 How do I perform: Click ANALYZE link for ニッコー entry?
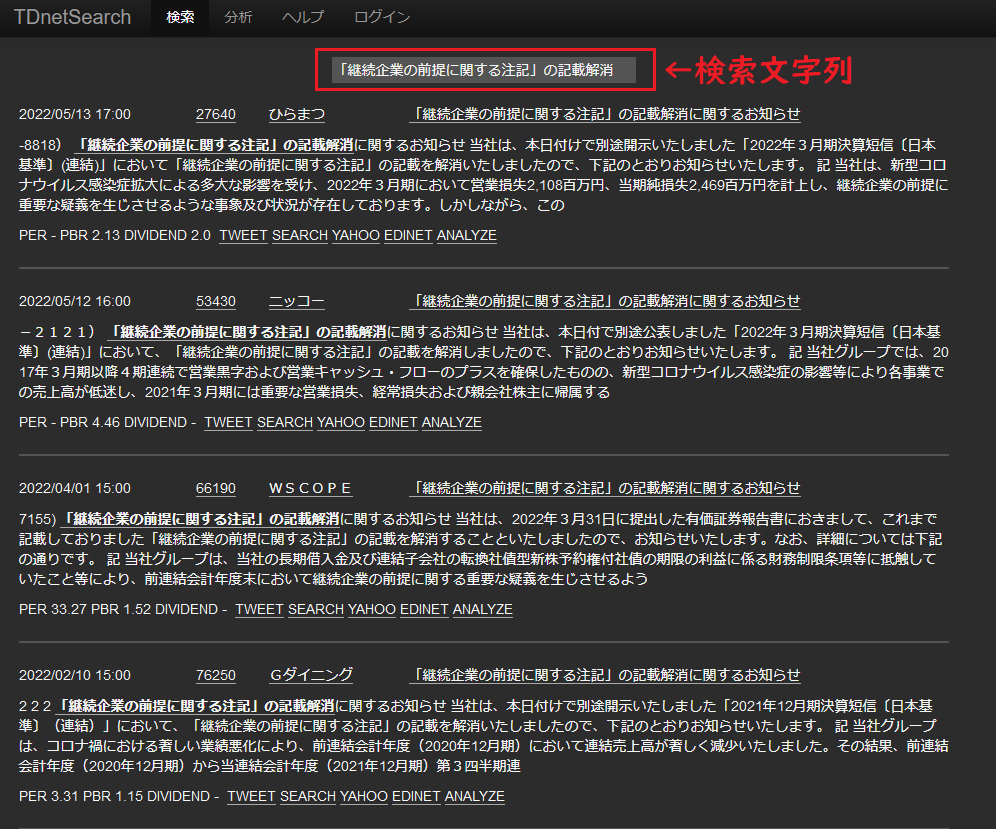click(x=451, y=422)
